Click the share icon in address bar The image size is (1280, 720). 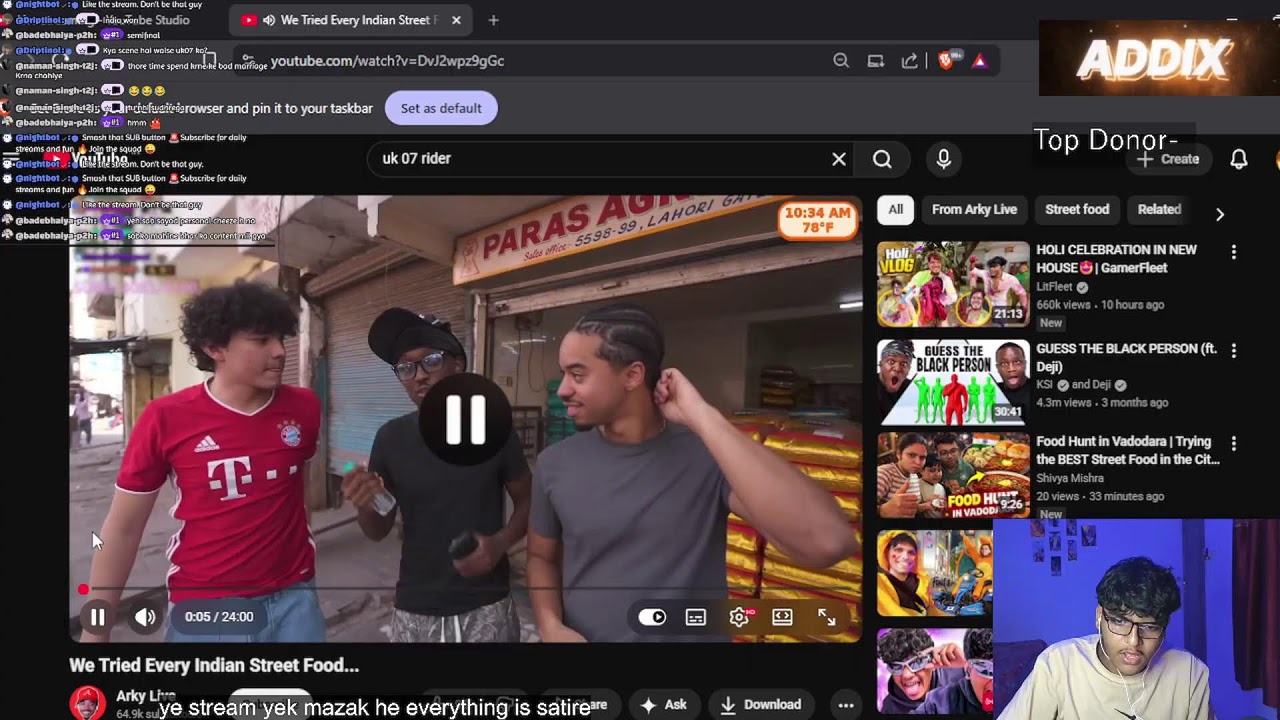click(x=910, y=61)
